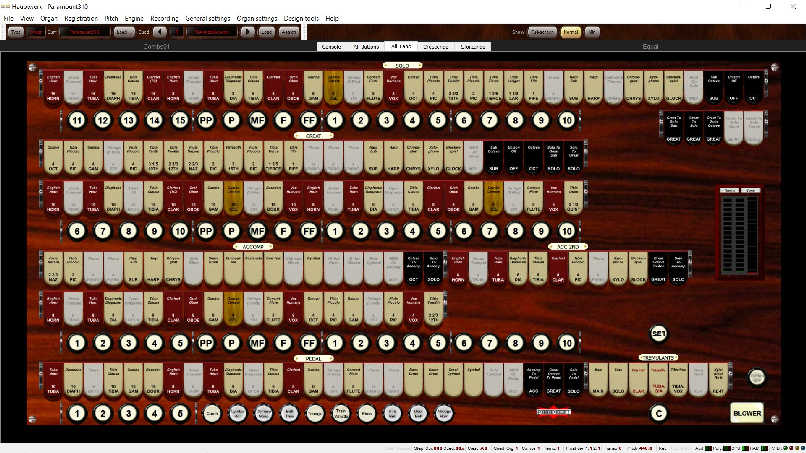
Task: Click the Load button next to Assign
Action: point(266,32)
